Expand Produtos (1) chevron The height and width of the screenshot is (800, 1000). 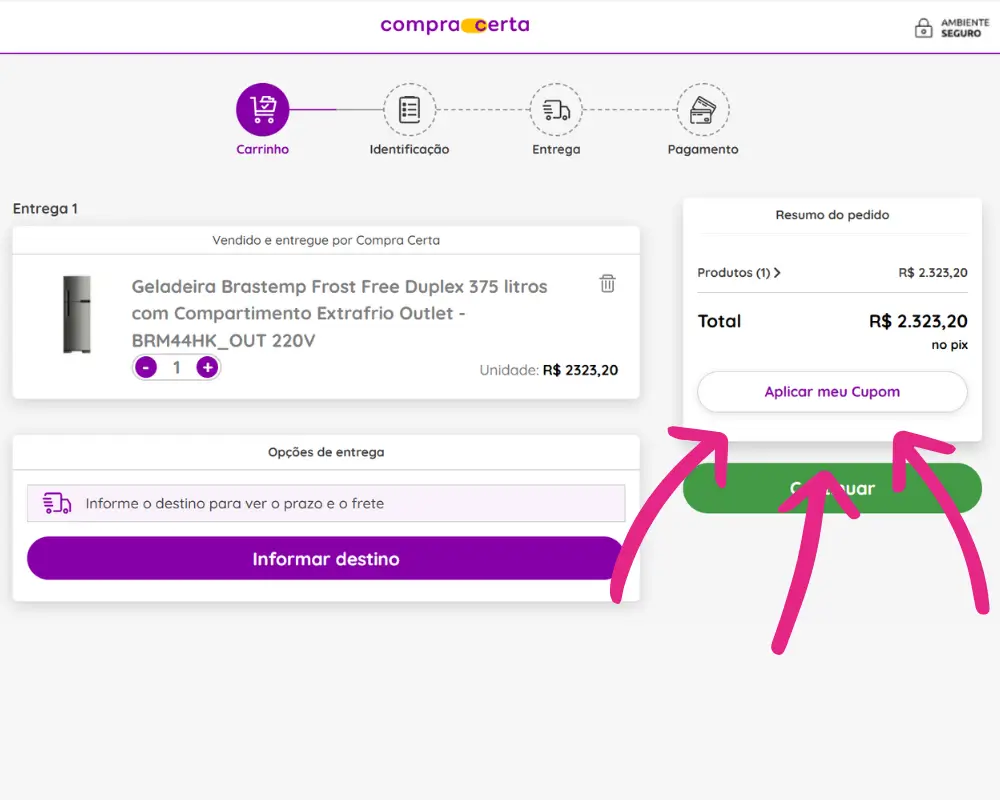coord(777,273)
